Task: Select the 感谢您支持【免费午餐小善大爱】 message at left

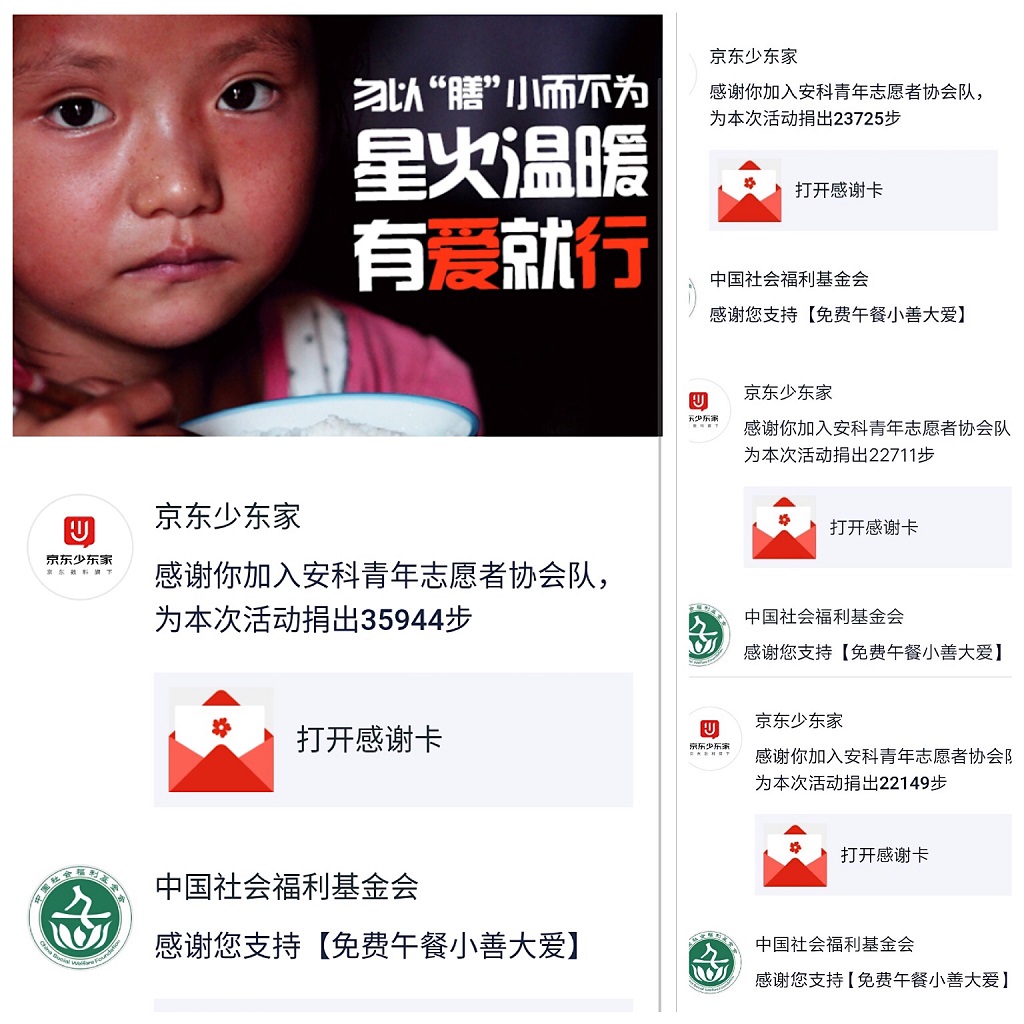Action: [369, 946]
